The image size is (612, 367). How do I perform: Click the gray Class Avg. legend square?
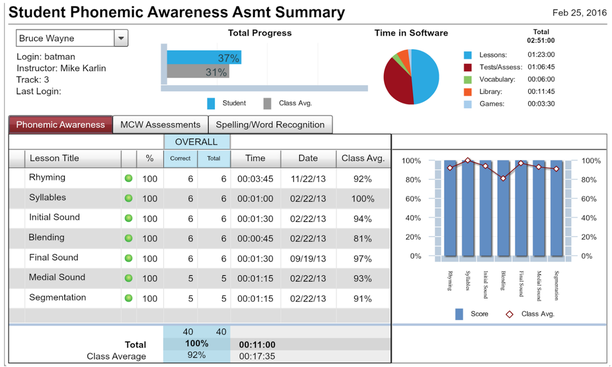267,103
